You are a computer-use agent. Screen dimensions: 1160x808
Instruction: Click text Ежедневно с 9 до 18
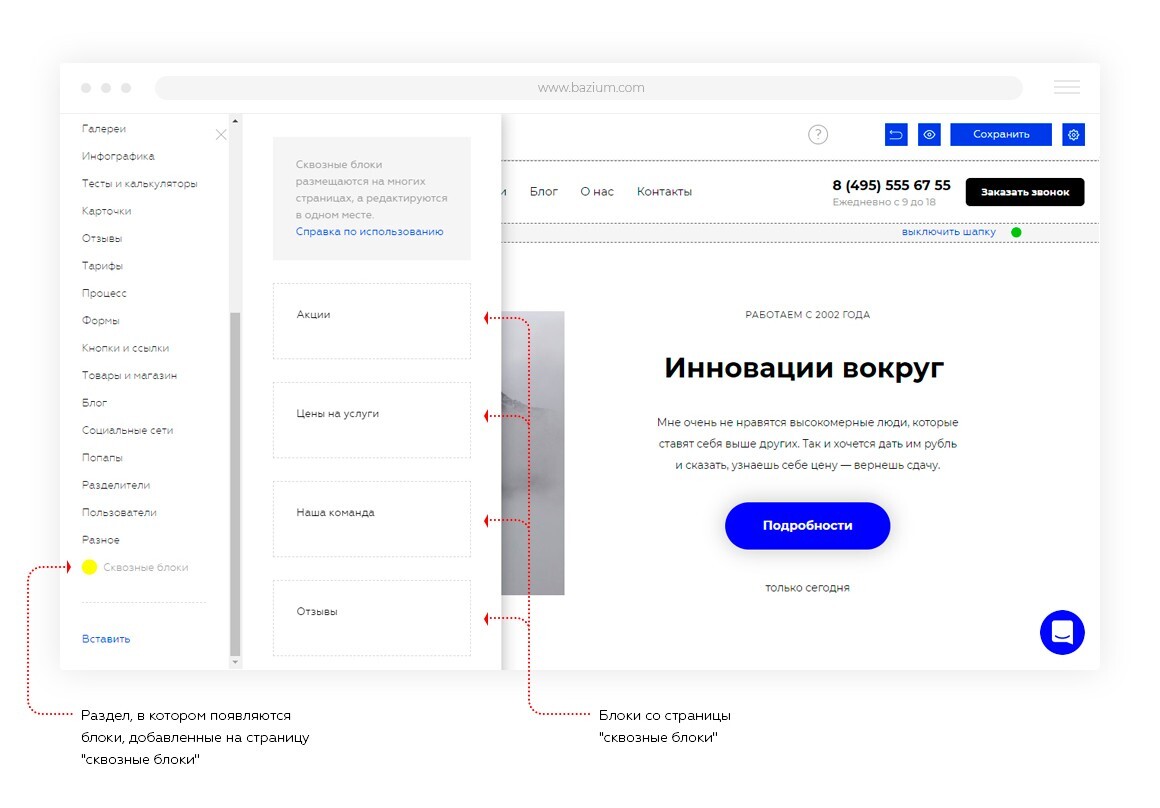click(883, 202)
